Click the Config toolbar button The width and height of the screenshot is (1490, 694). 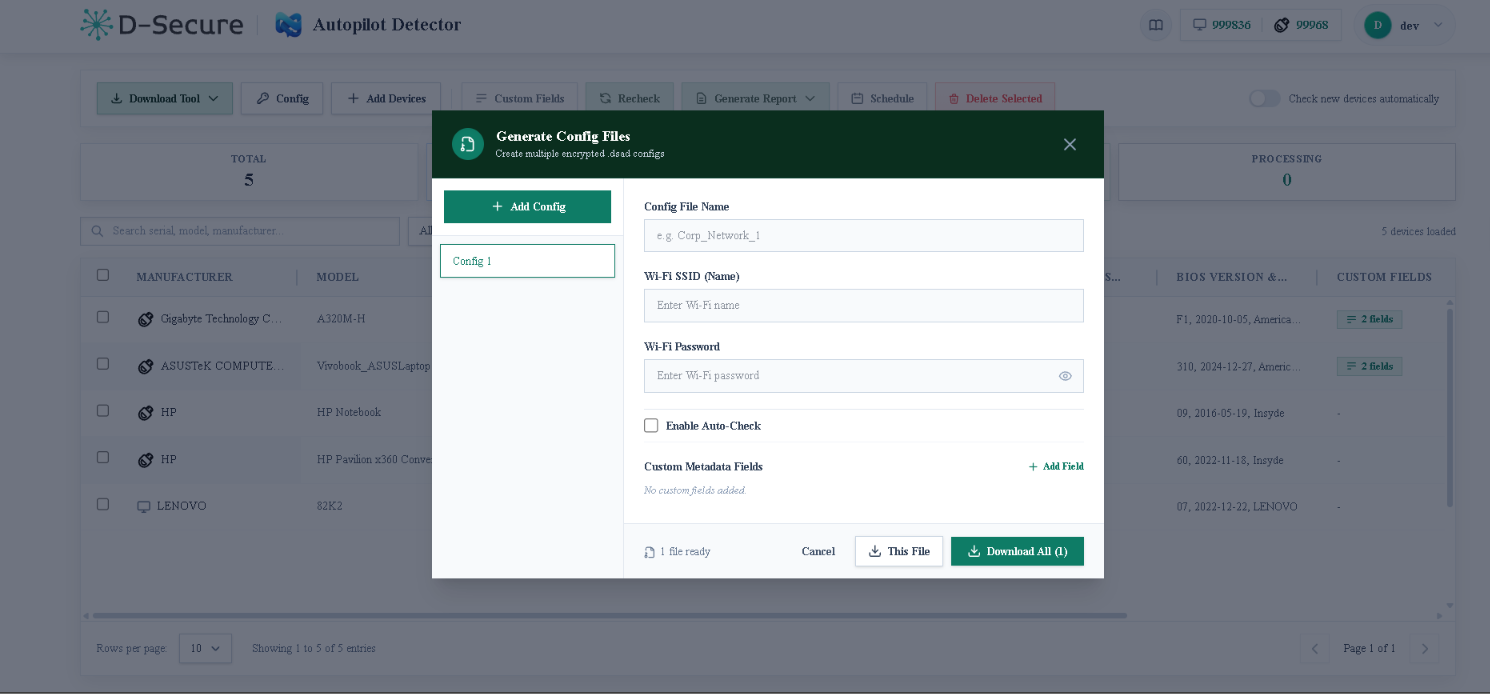(x=282, y=98)
